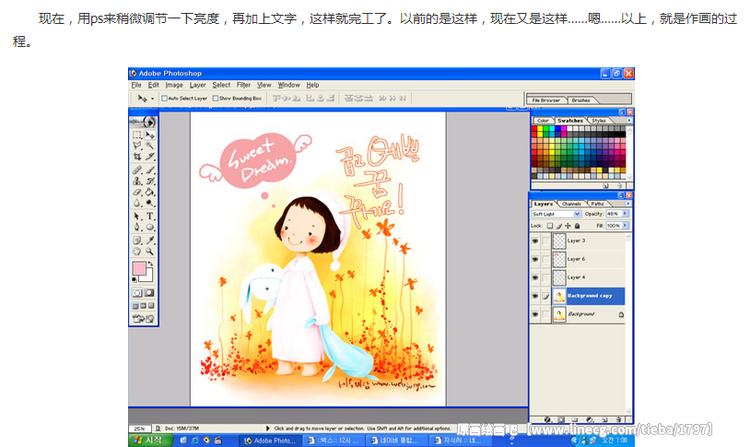
Task: Switch to the Styles tab
Action: [x=599, y=120]
